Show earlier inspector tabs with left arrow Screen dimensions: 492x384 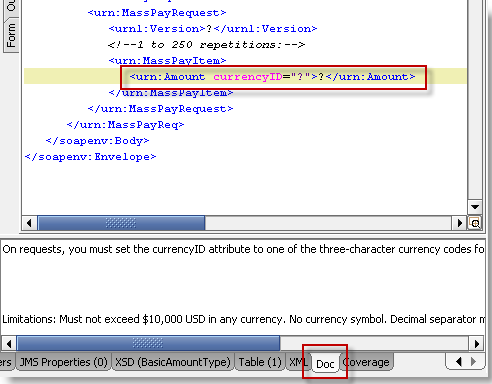[x=459, y=362]
